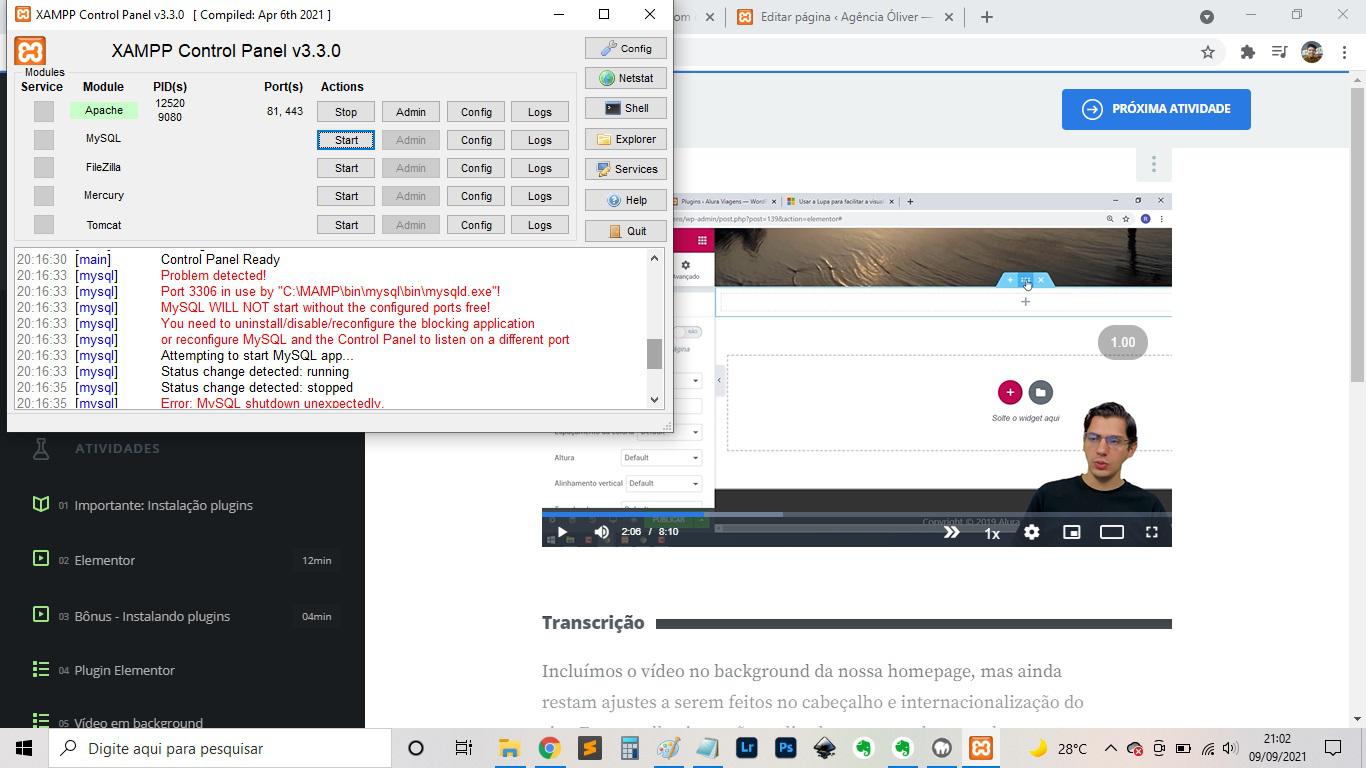
Task: Open Windows notification center
Action: (1333, 748)
